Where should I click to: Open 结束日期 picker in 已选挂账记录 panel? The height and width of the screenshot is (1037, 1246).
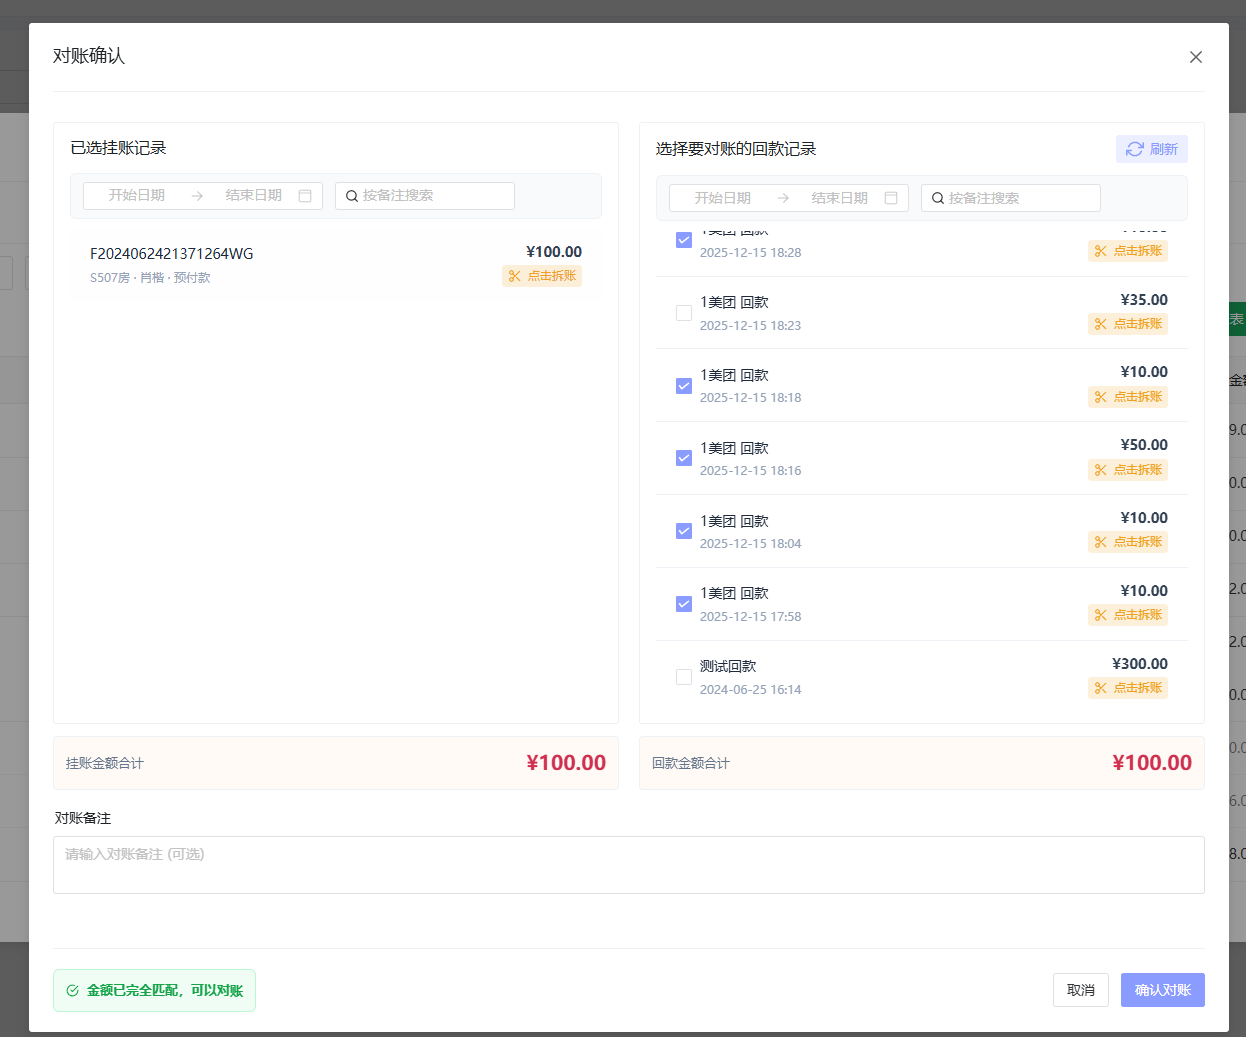click(x=253, y=196)
